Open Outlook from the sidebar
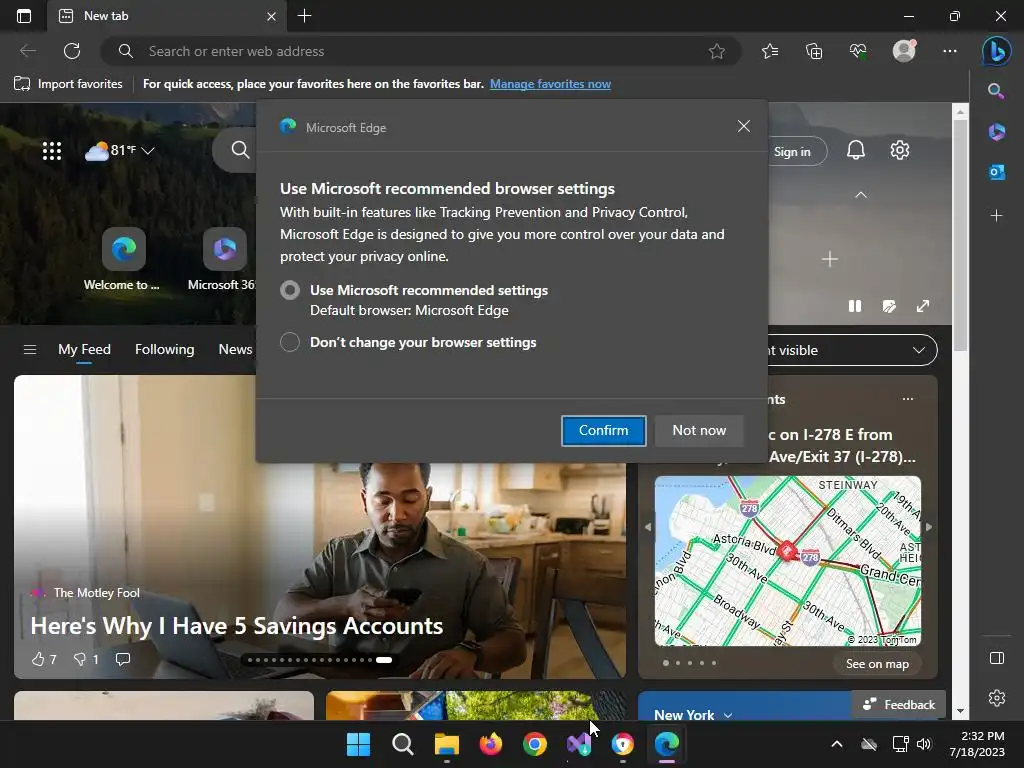 [x=997, y=172]
